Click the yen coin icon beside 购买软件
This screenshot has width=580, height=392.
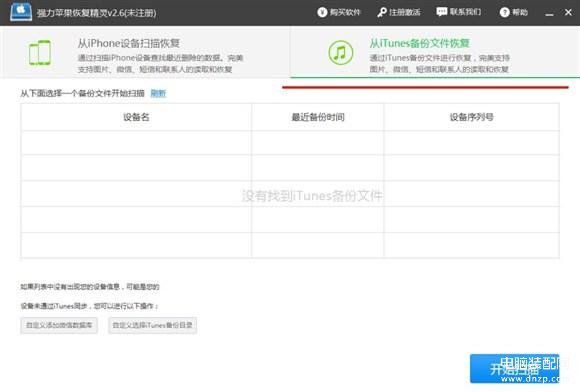point(322,12)
